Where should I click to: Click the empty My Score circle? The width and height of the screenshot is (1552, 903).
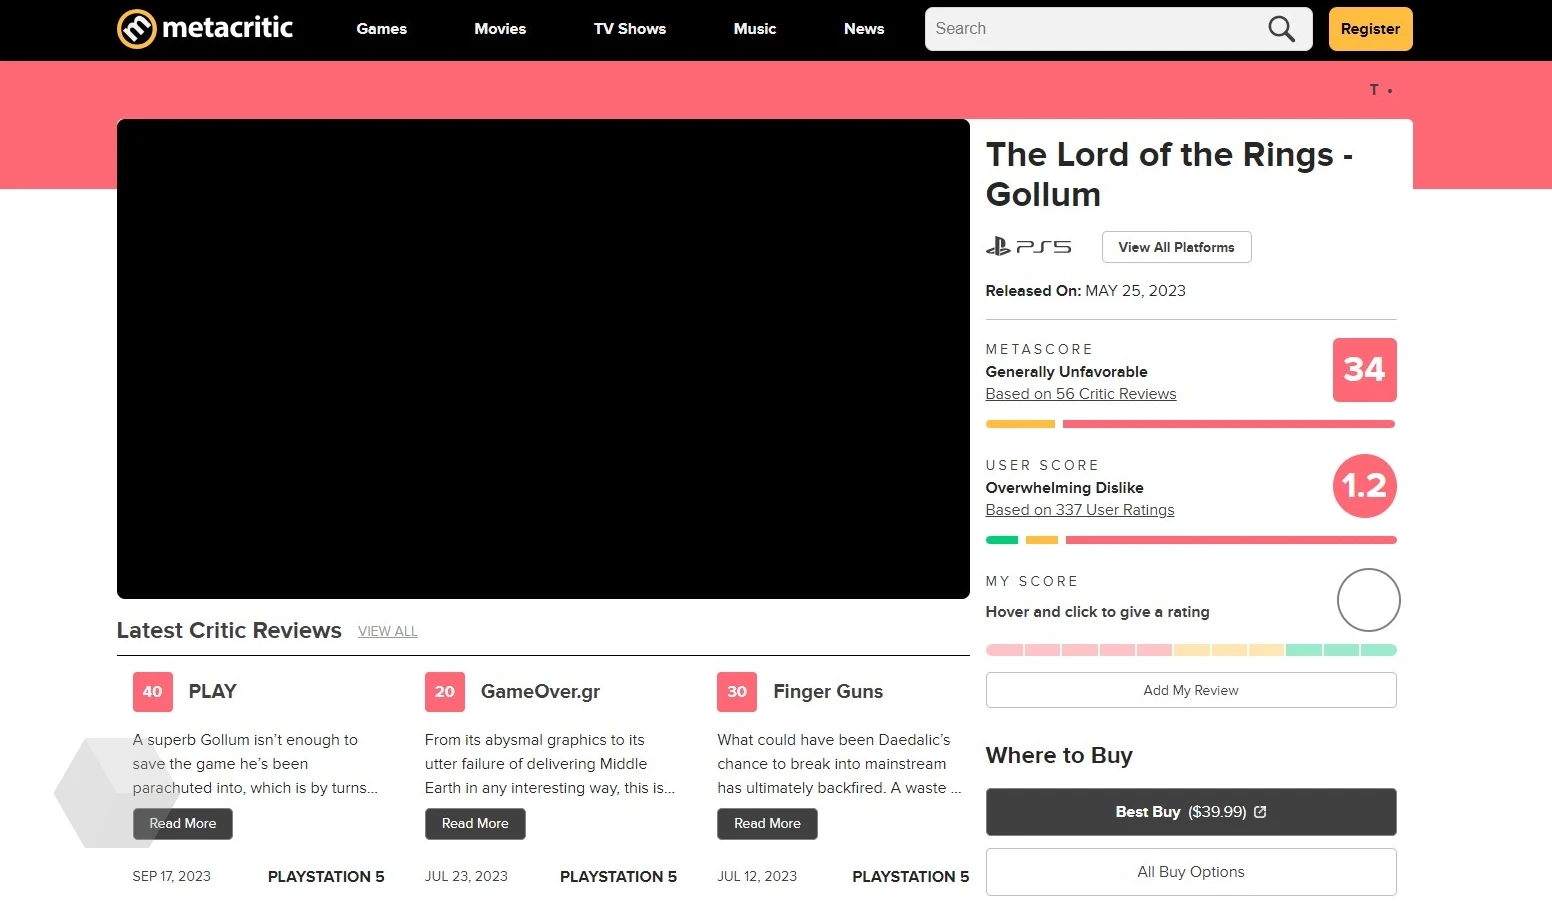1368,600
